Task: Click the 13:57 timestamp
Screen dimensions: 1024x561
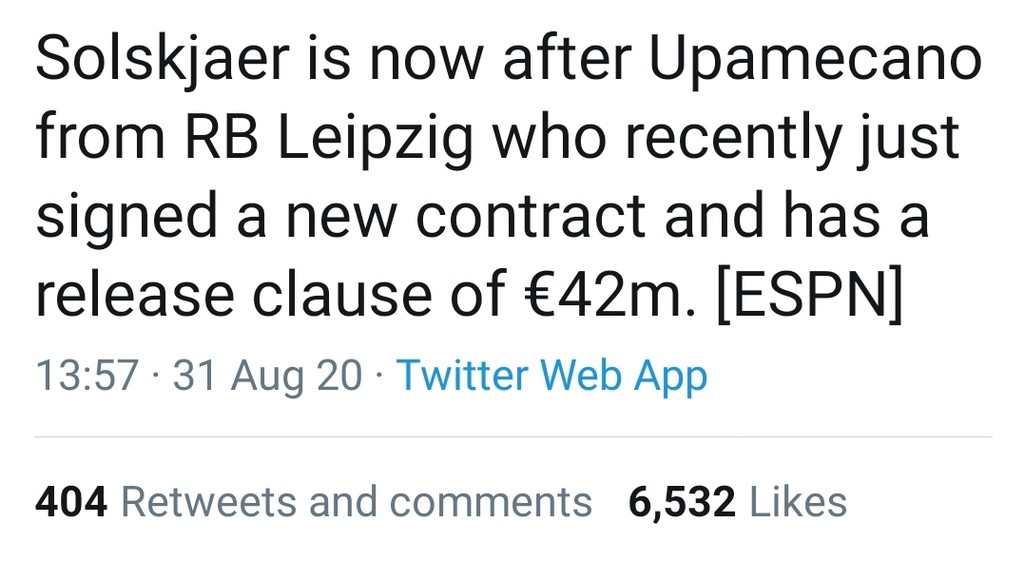Action: pos(86,377)
